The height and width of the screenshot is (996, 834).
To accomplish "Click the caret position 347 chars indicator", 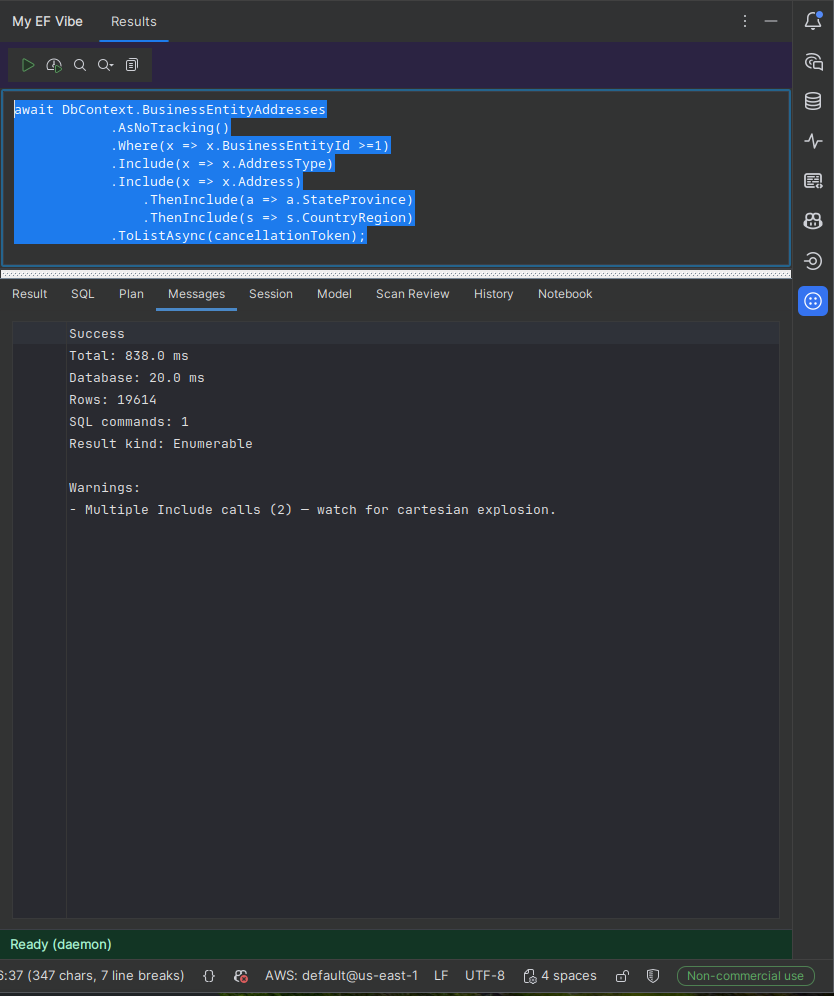I will click(92, 976).
